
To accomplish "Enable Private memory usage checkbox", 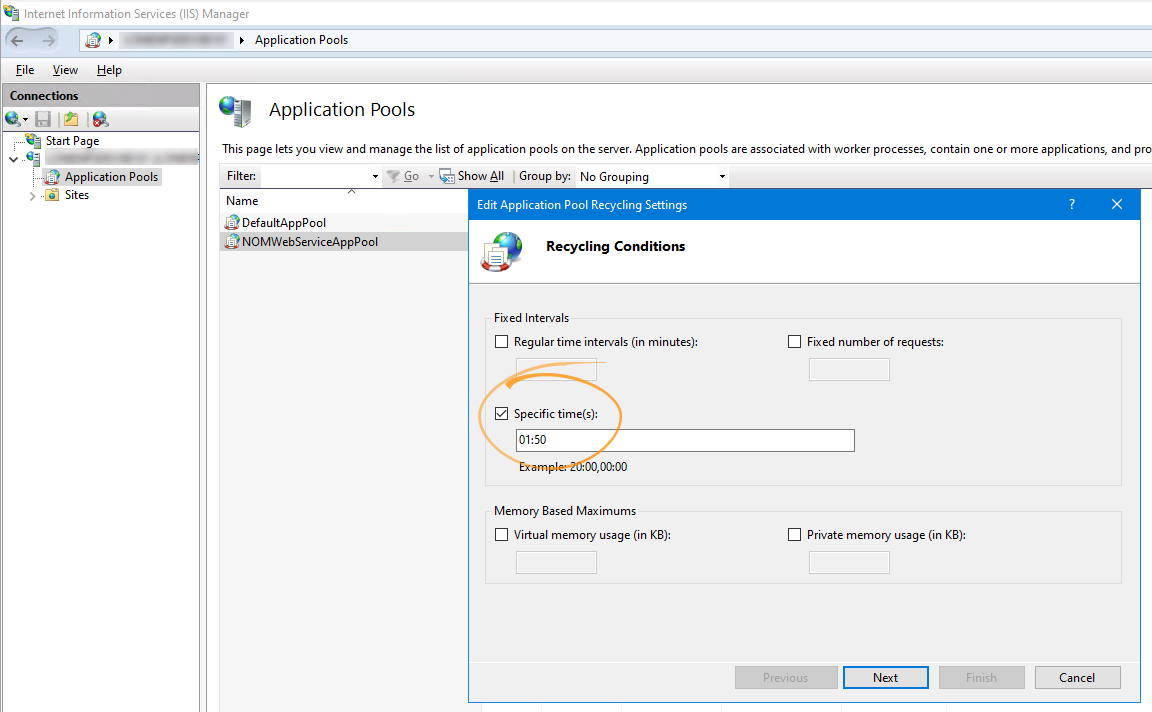I will click(x=794, y=535).
